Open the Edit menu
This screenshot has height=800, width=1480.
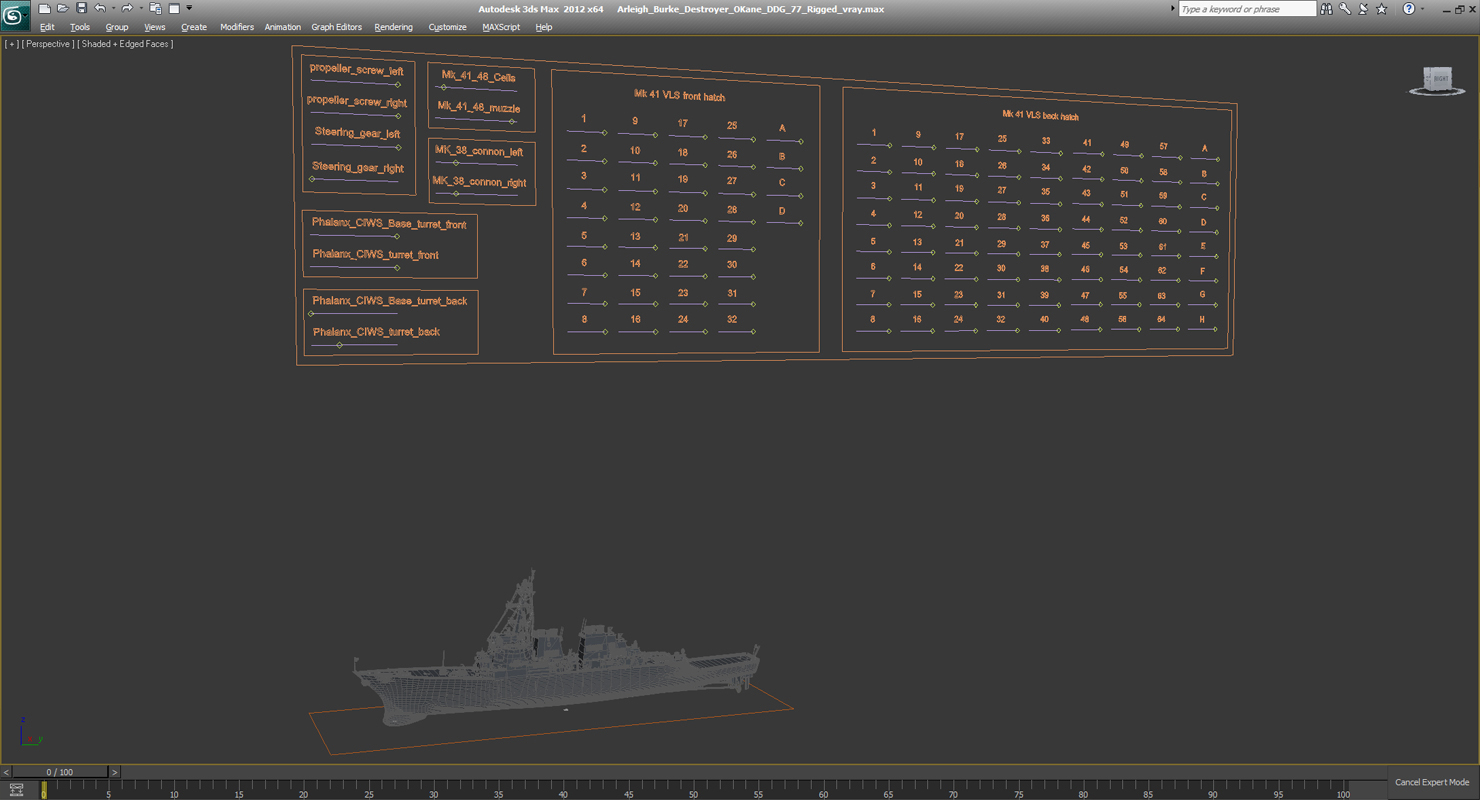click(x=47, y=27)
